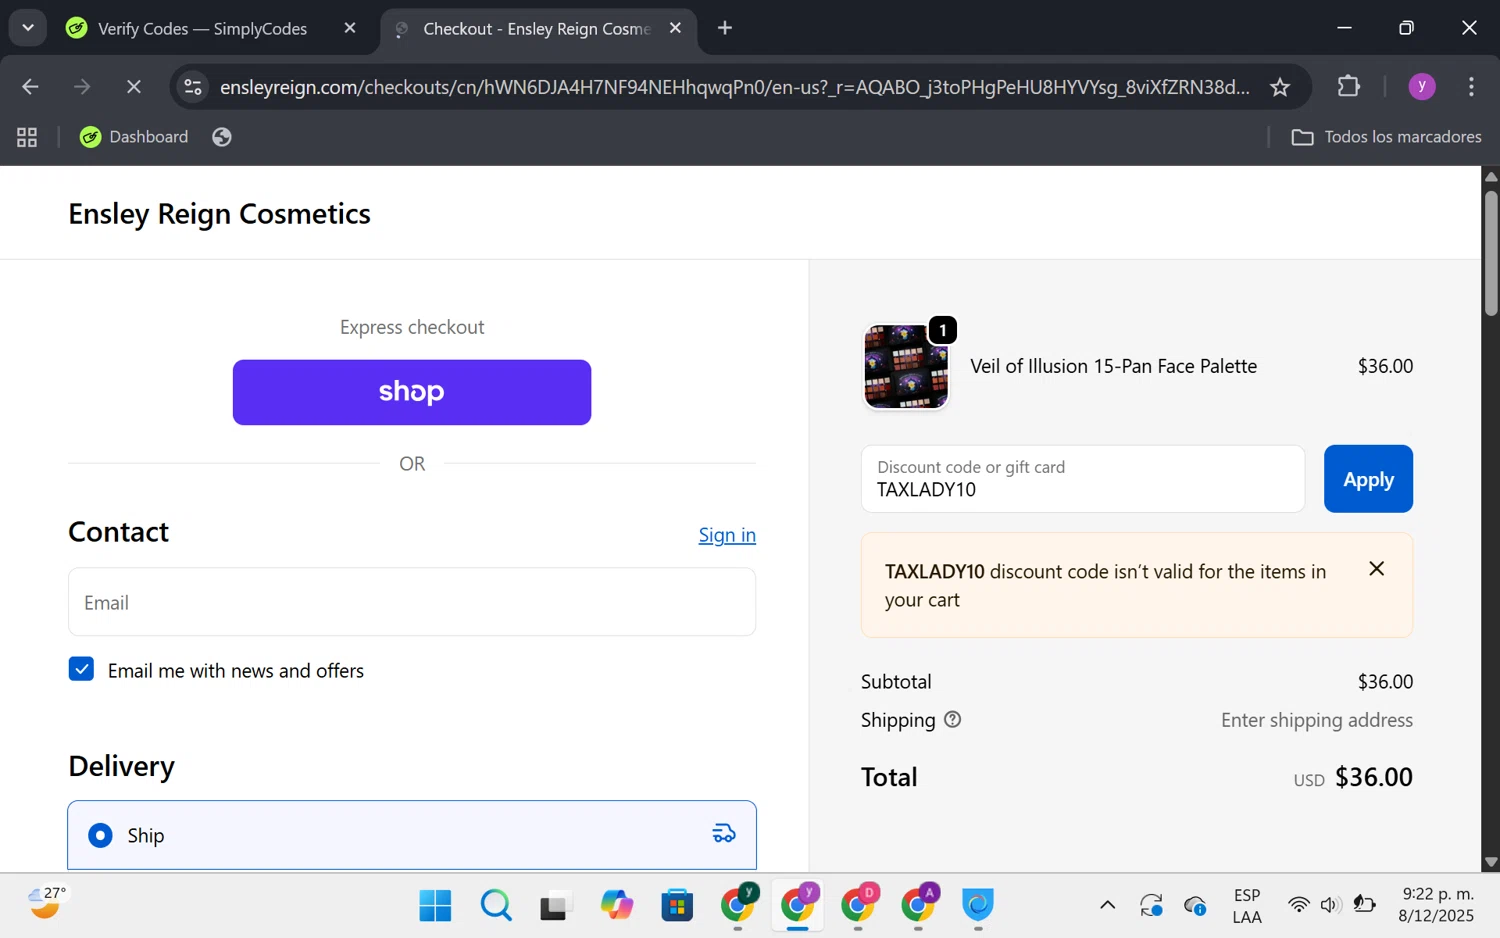Open Windows Search from taskbar

coord(495,906)
